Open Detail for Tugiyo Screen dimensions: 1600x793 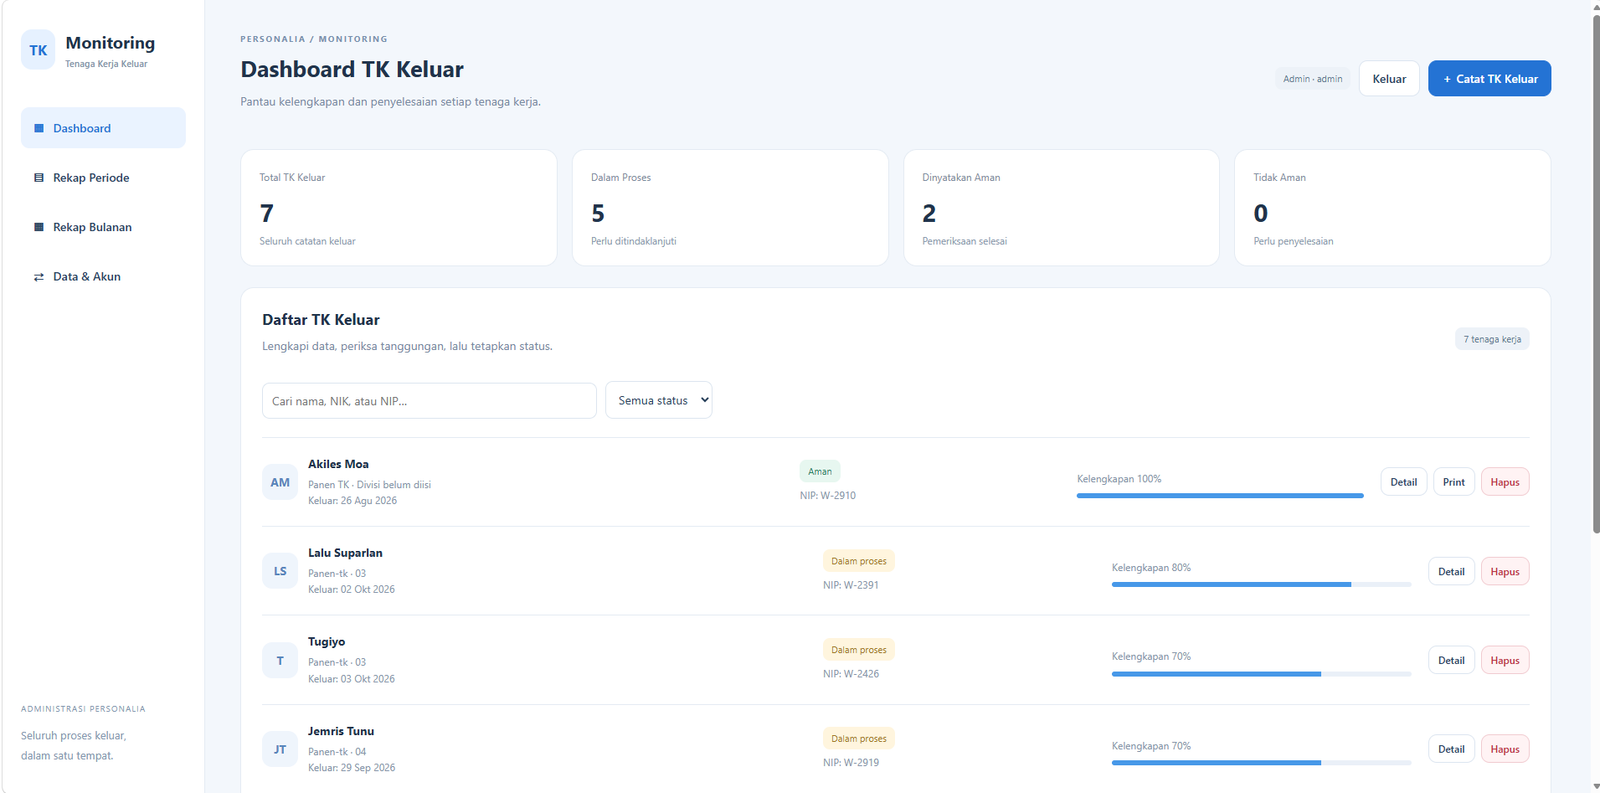1451,660
